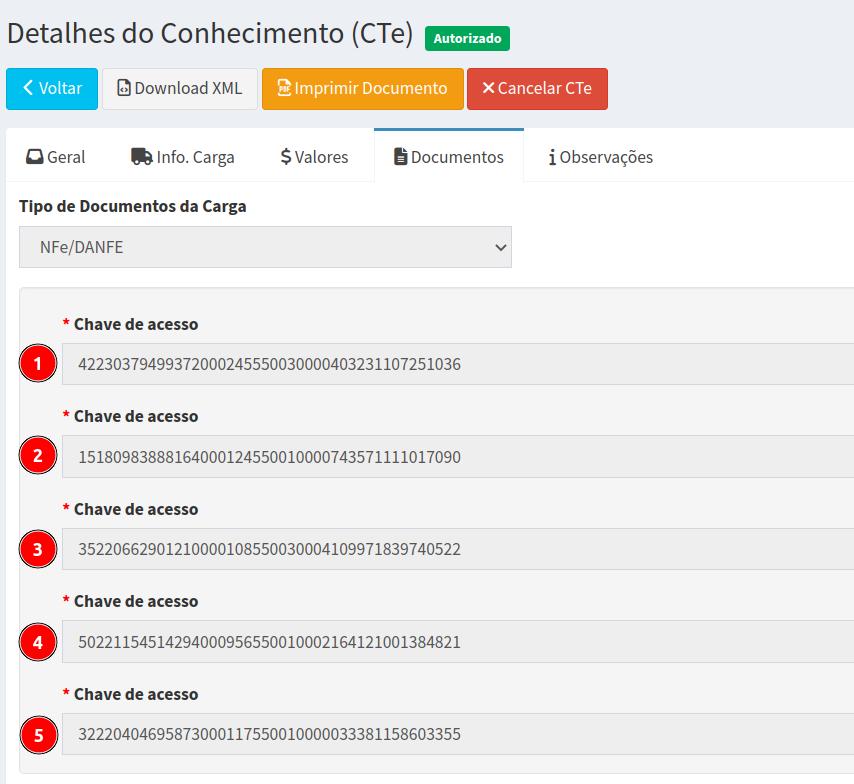Viewport: 854px width, 784px height.
Task: Click the dollar sign icon on Valores tab
Action: [x=286, y=157]
